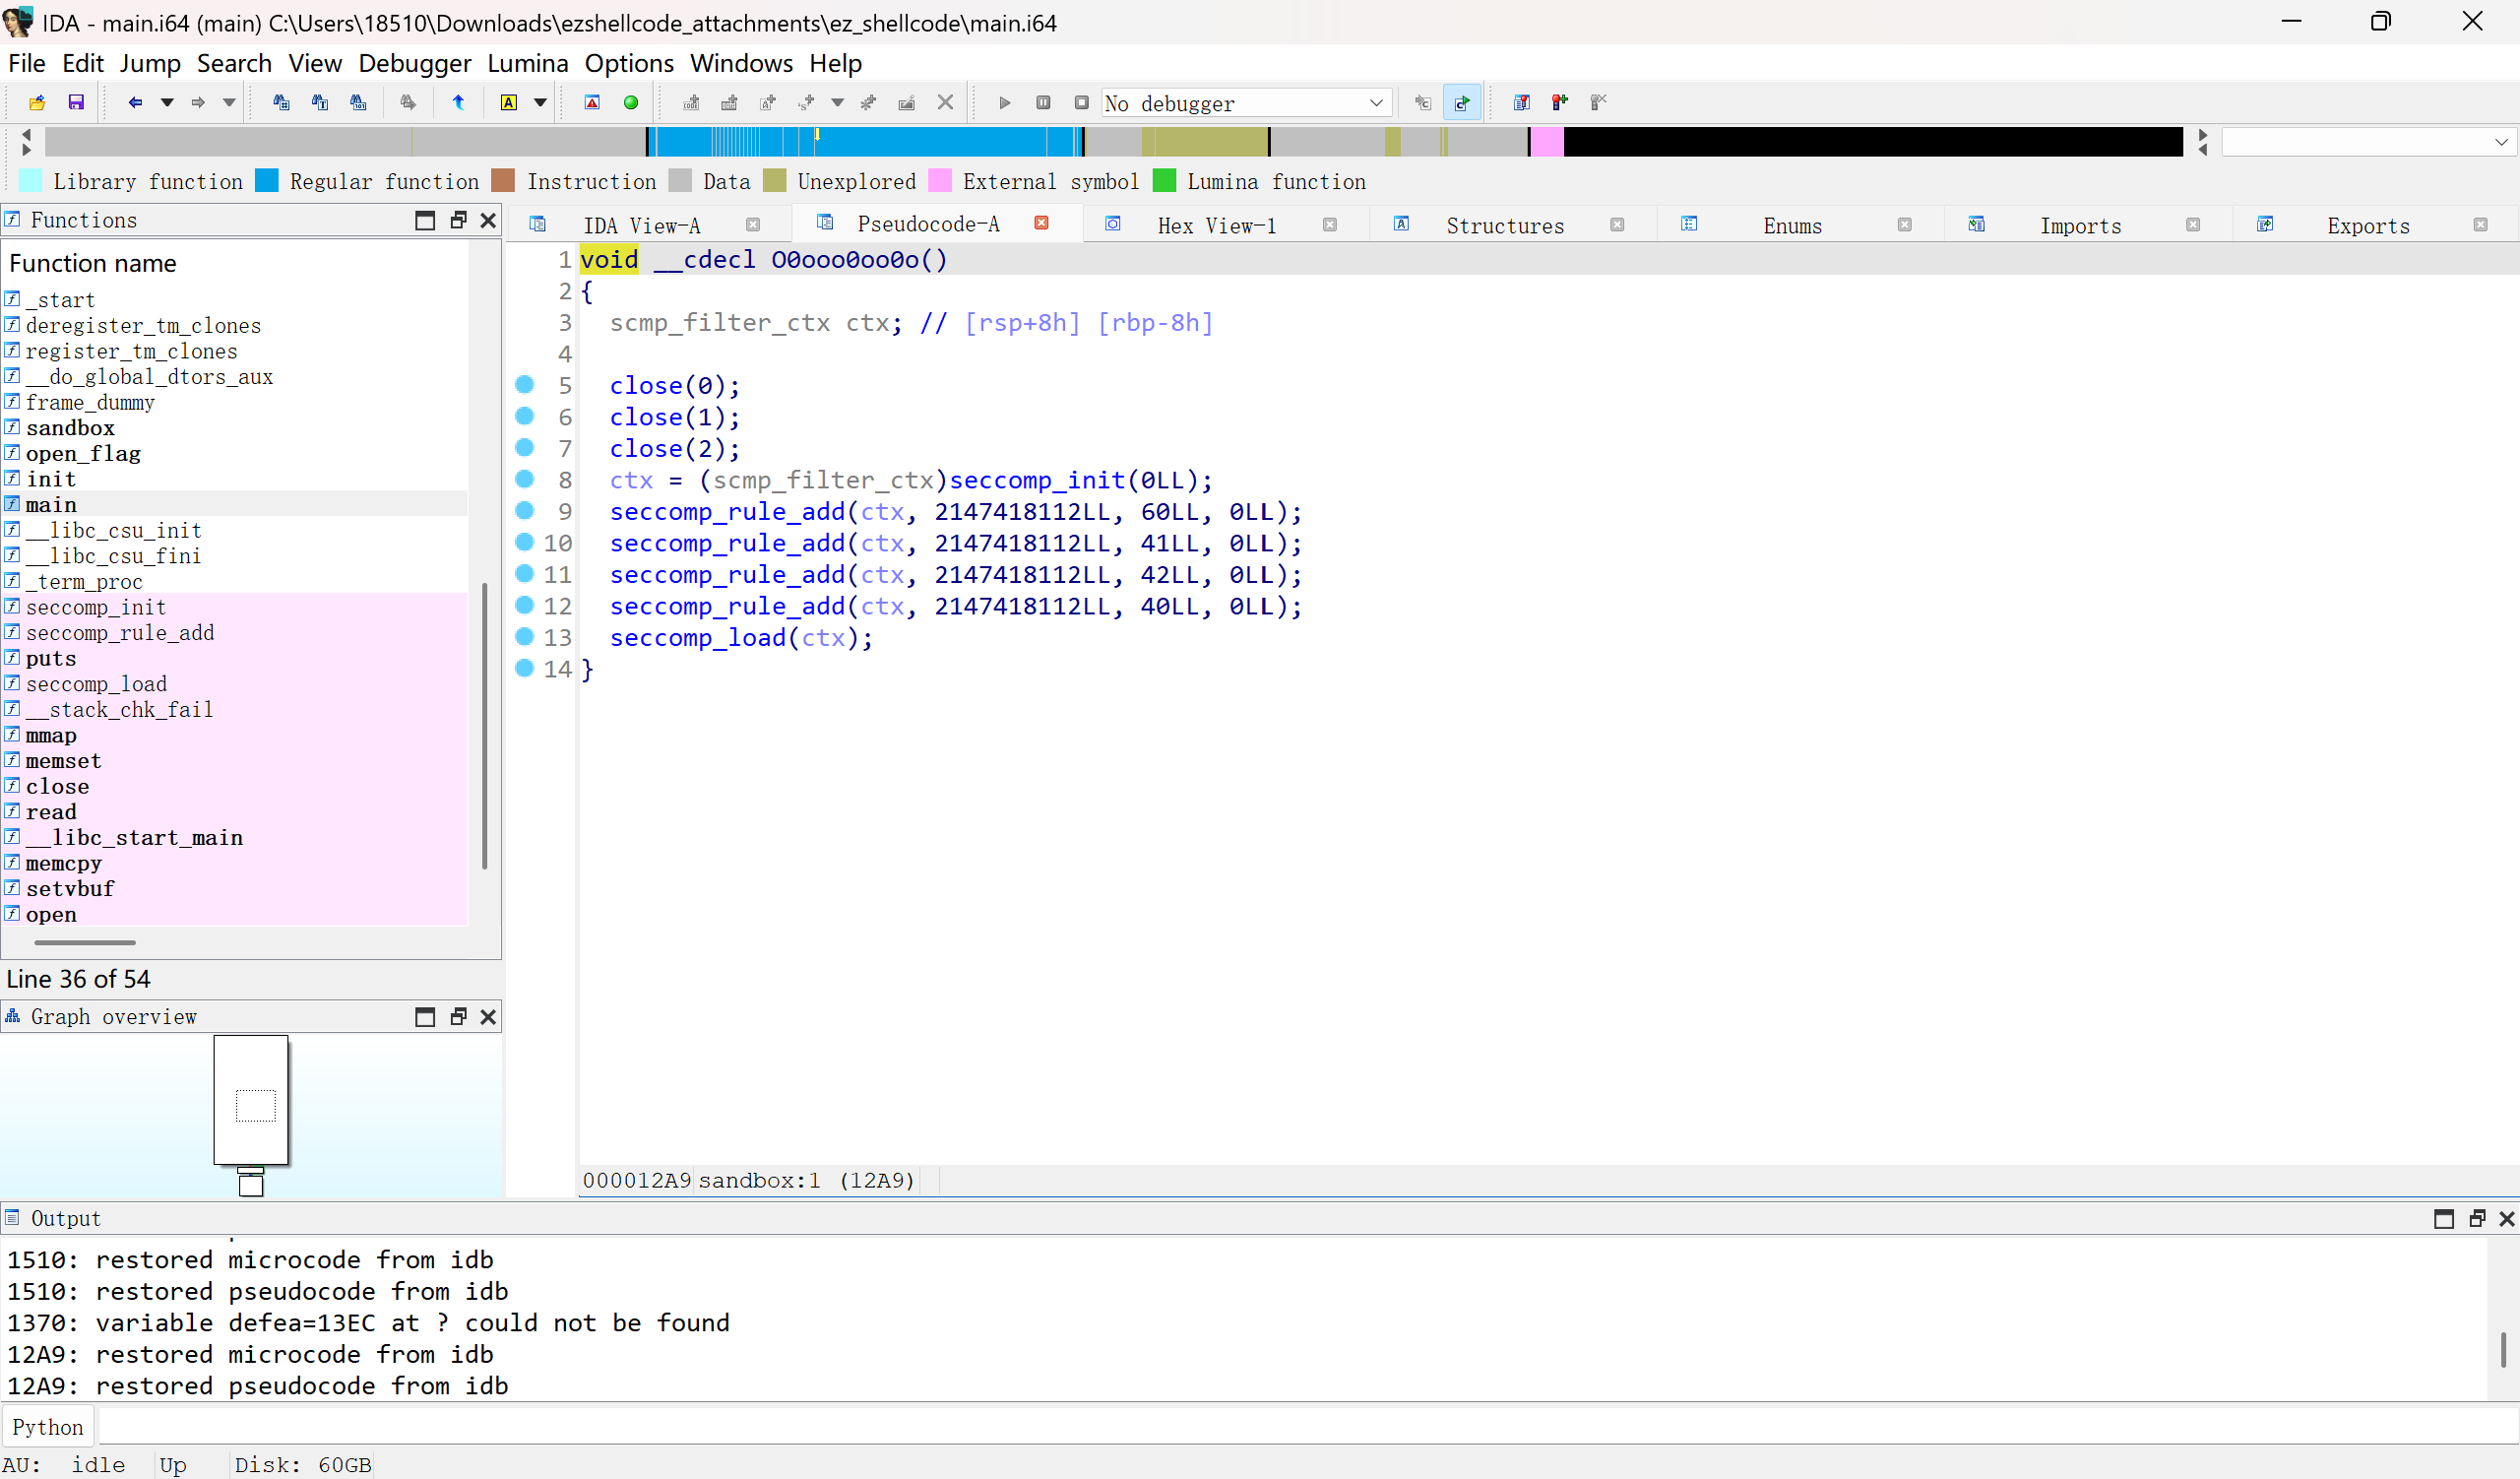Switch to the Exports tab
Screen dimensions: 2520x1479
2368,225
